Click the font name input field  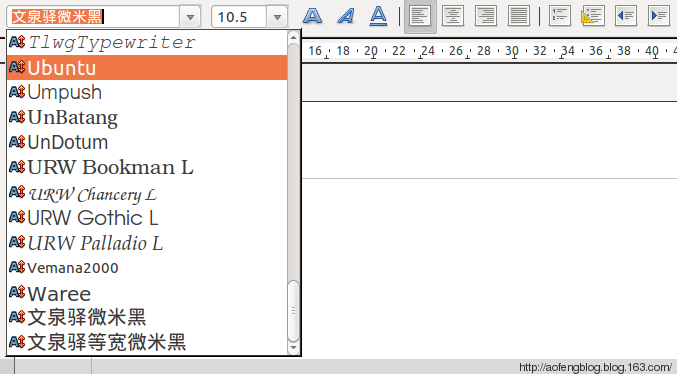click(93, 17)
